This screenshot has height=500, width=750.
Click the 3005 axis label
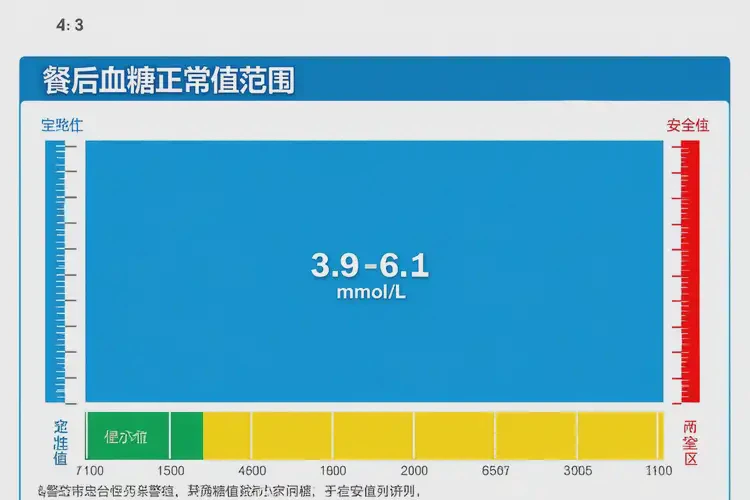(577, 471)
